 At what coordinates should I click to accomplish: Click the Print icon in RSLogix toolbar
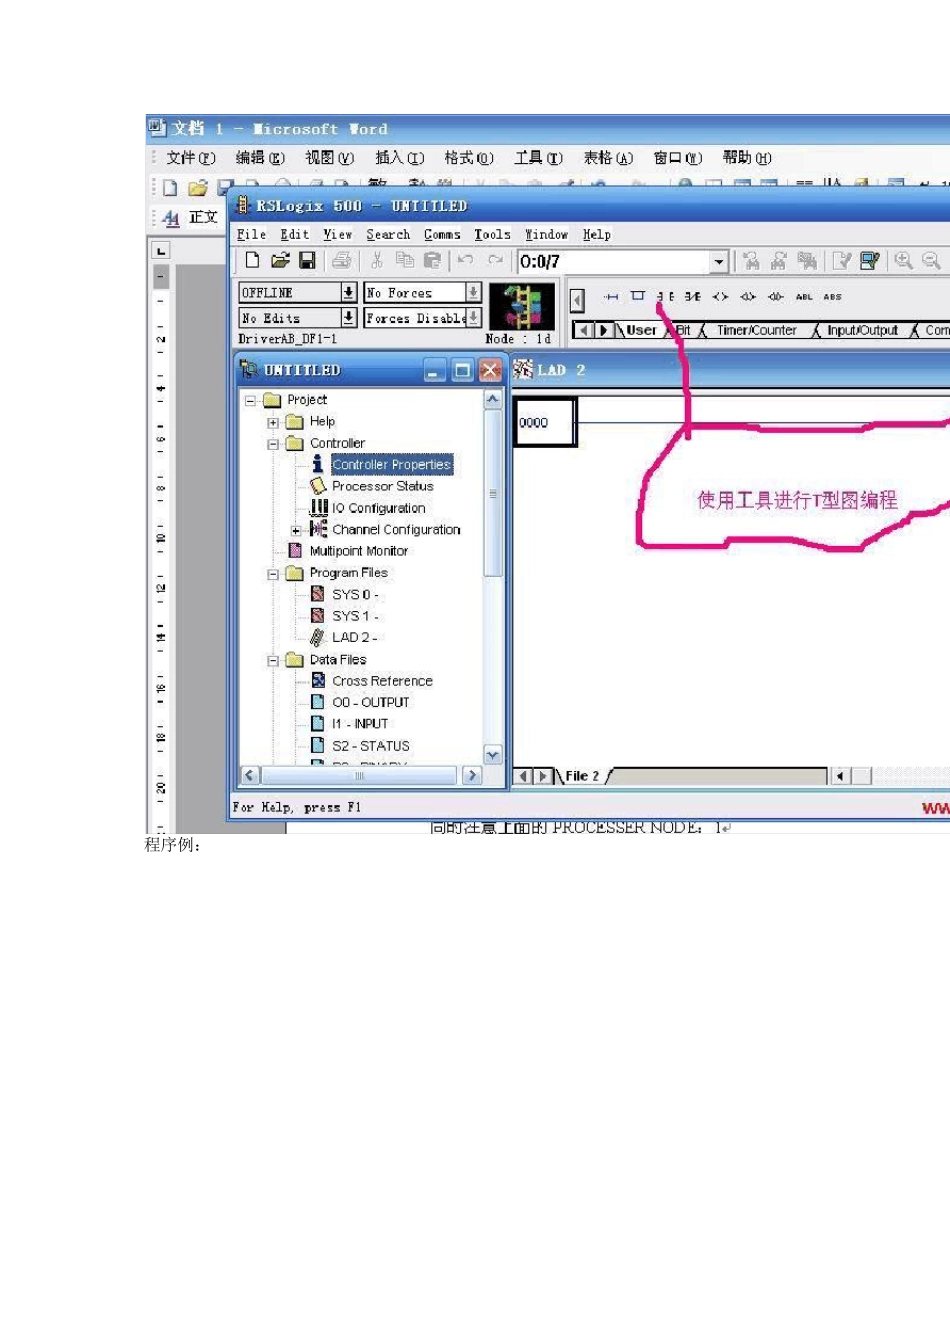[342, 261]
